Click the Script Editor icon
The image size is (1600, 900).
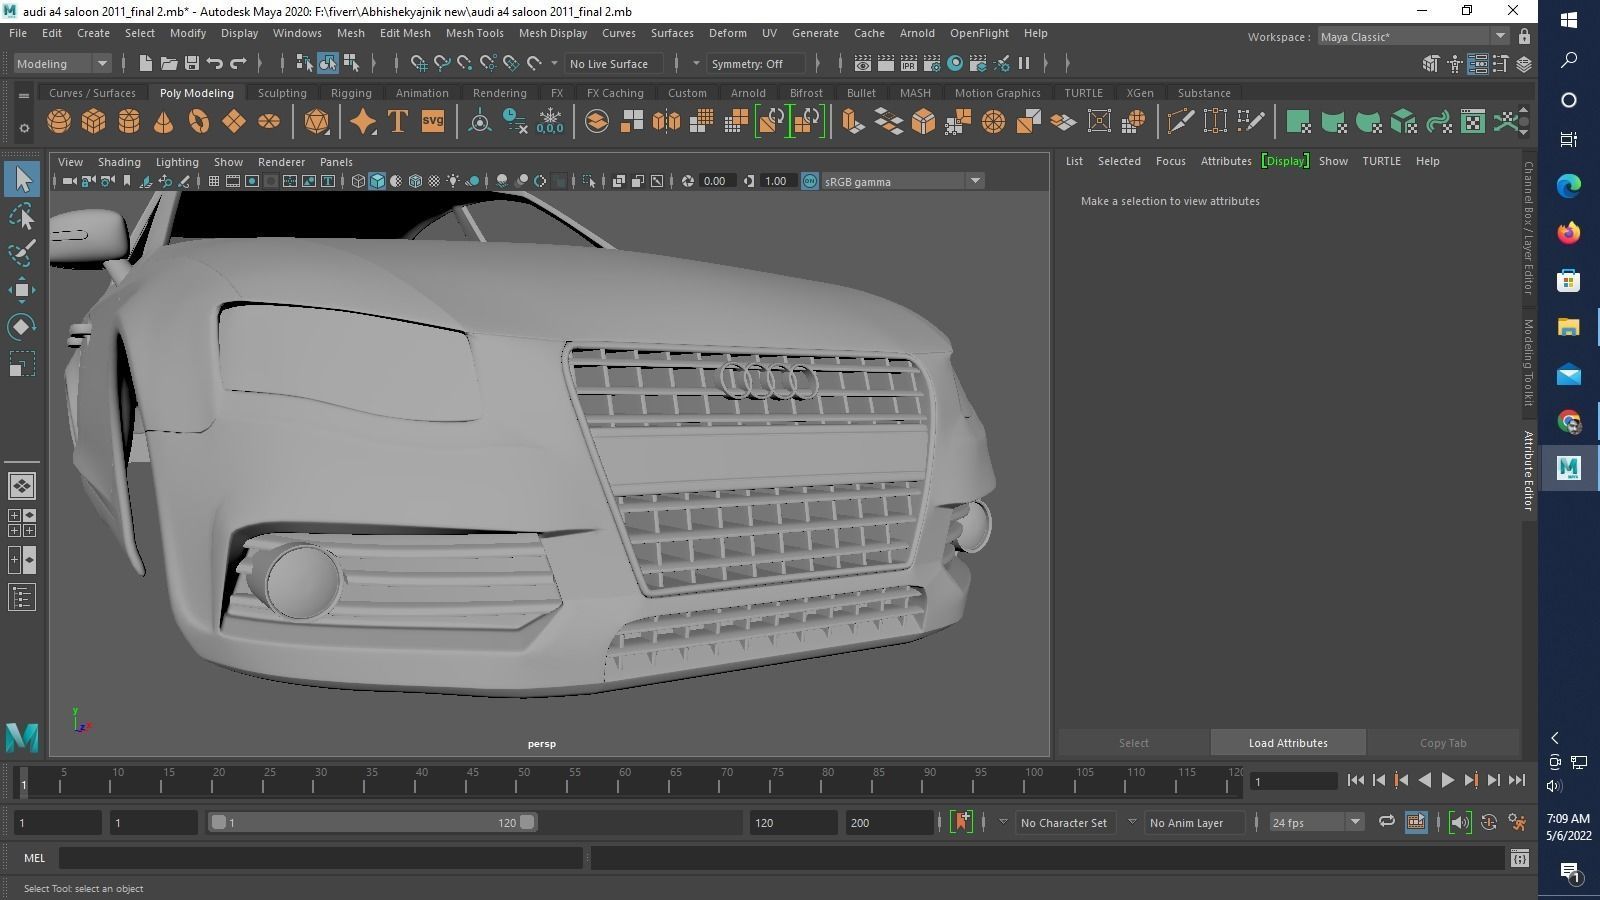point(1520,858)
